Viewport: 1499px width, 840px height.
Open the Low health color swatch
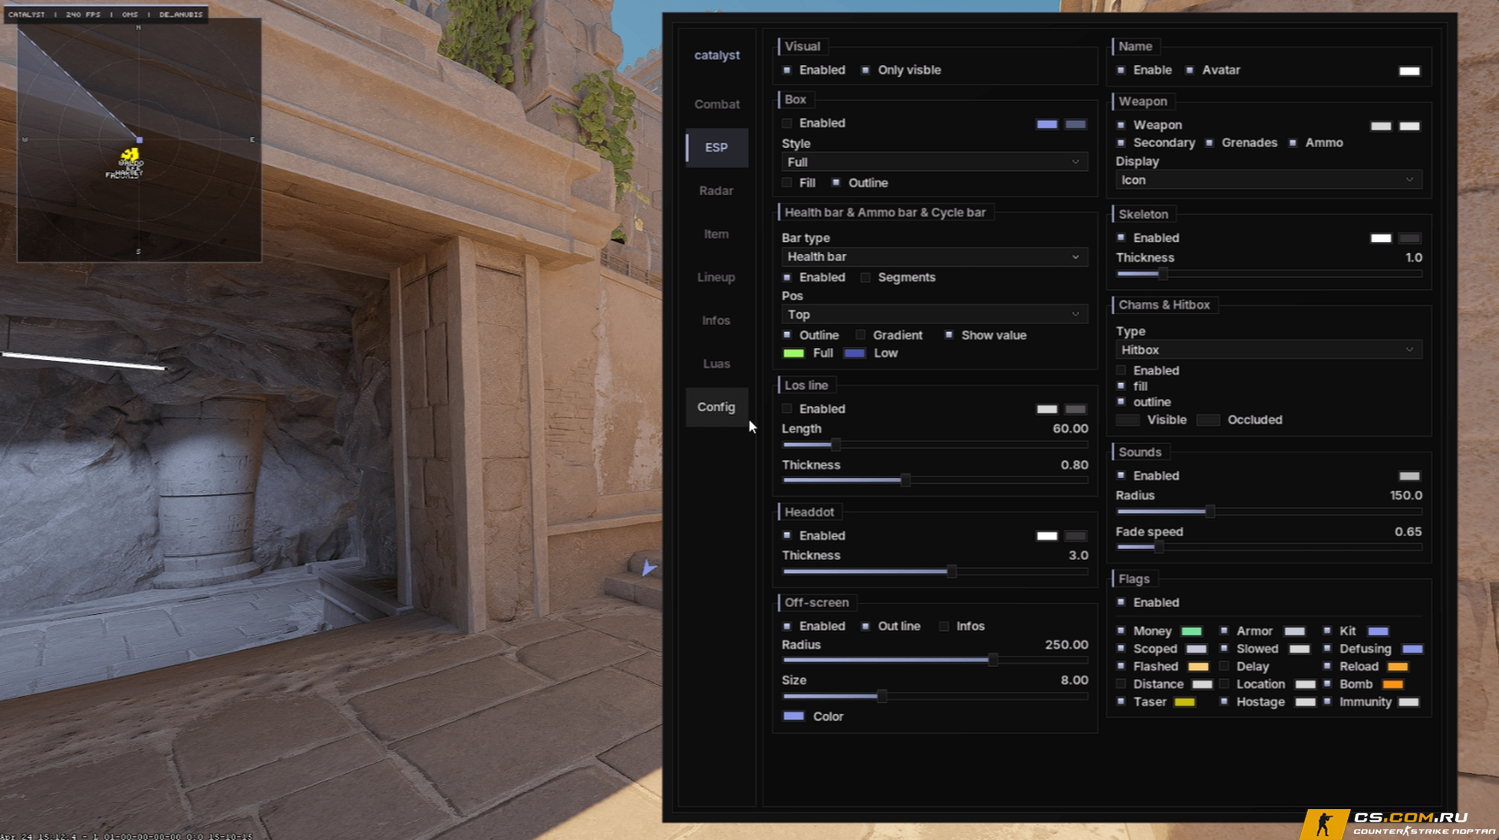[x=855, y=353]
